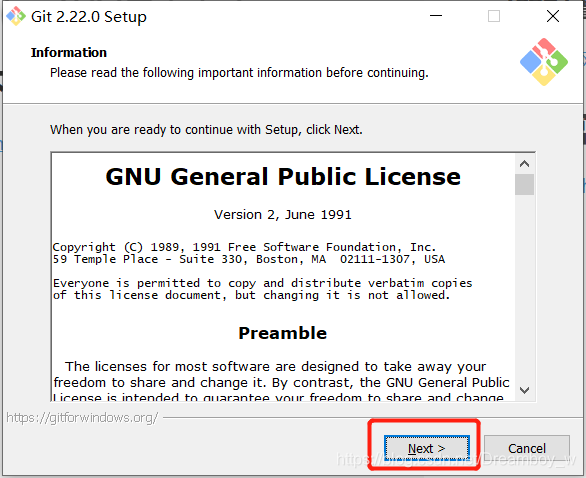Image resolution: width=586 pixels, height=478 pixels.
Task: Click the 'The licenses for most software' line
Action: tap(275, 367)
